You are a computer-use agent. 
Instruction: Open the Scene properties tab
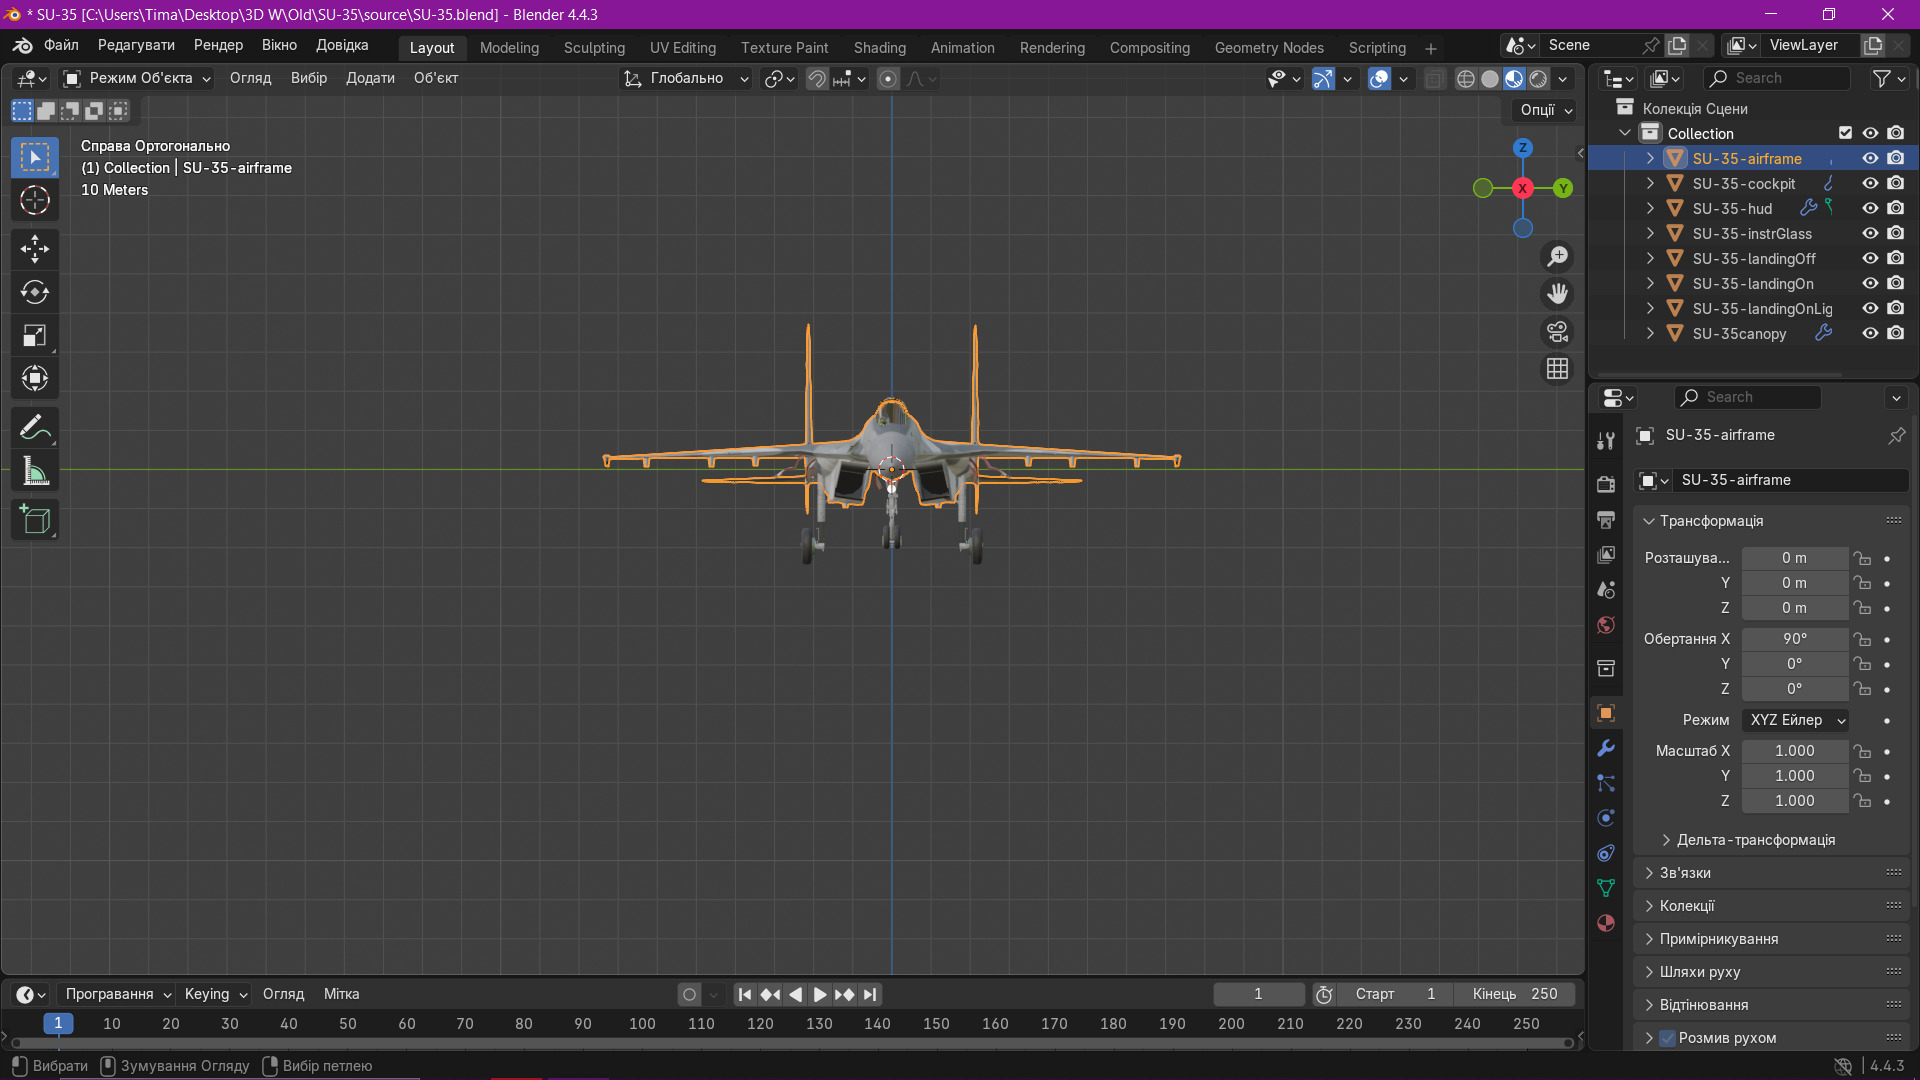1606,590
